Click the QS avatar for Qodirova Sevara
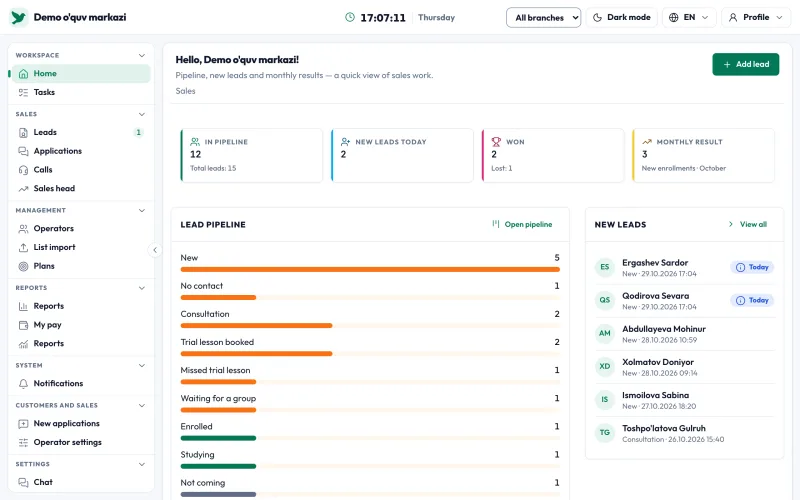This screenshot has height=500, width=800. coord(605,301)
